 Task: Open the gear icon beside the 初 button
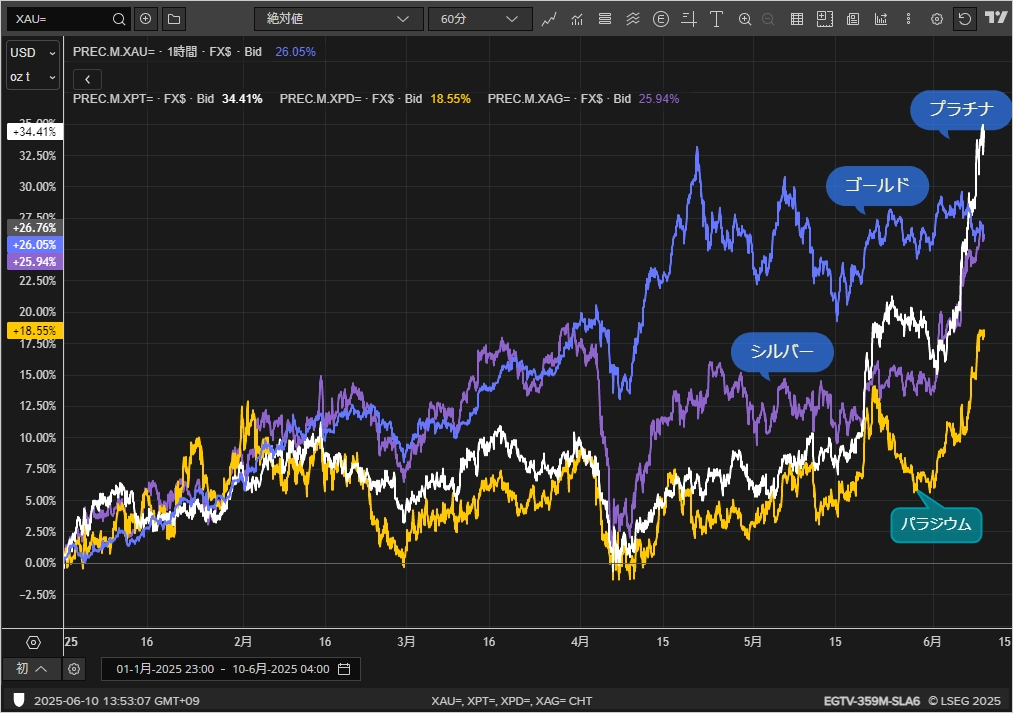pyautogui.click(x=74, y=669)
